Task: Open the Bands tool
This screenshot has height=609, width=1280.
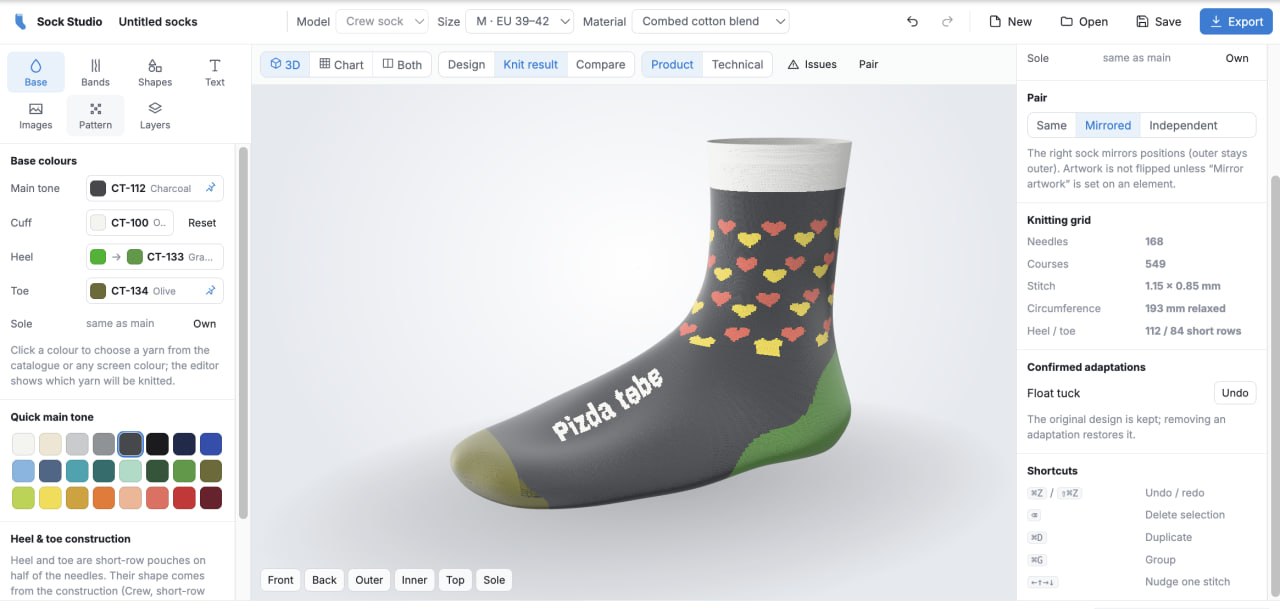Action: [96, 72]
